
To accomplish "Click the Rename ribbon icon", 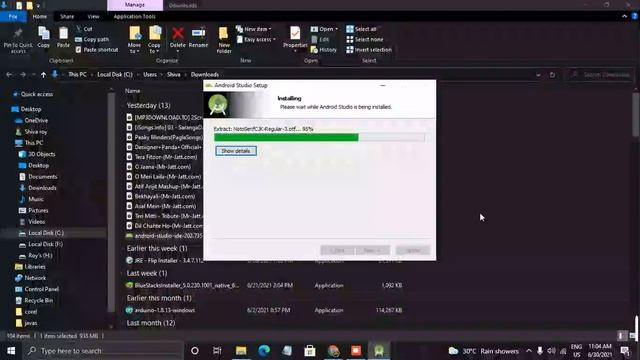I will click(198, 38).
